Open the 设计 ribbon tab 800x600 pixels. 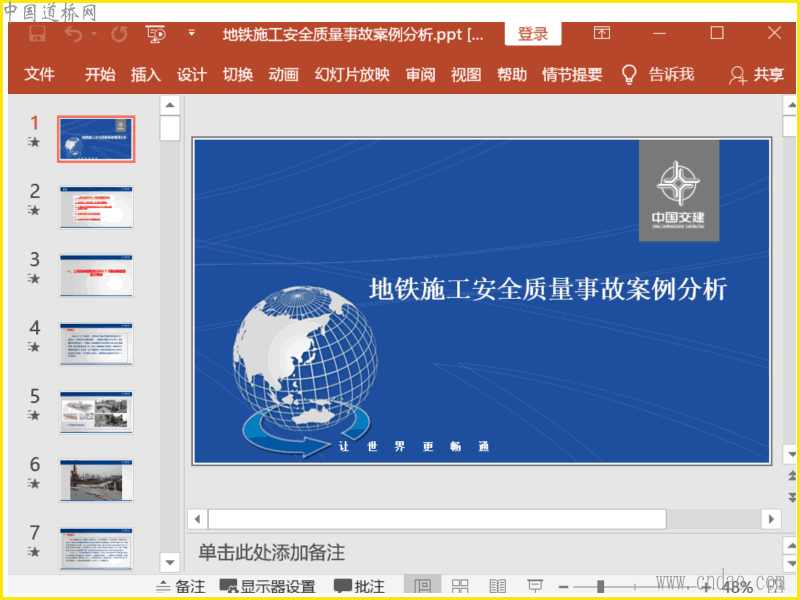192,75
